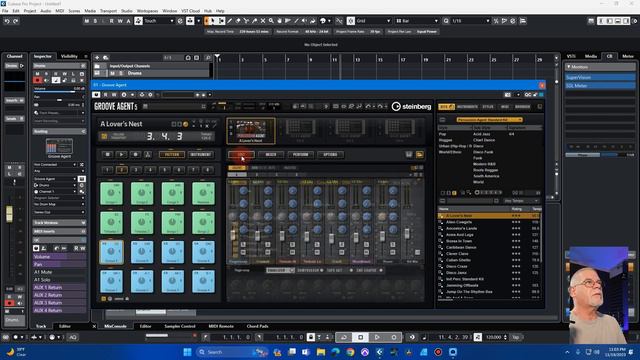Expand the Track Versions section in Inspector
640x360 pixels.
59,223
